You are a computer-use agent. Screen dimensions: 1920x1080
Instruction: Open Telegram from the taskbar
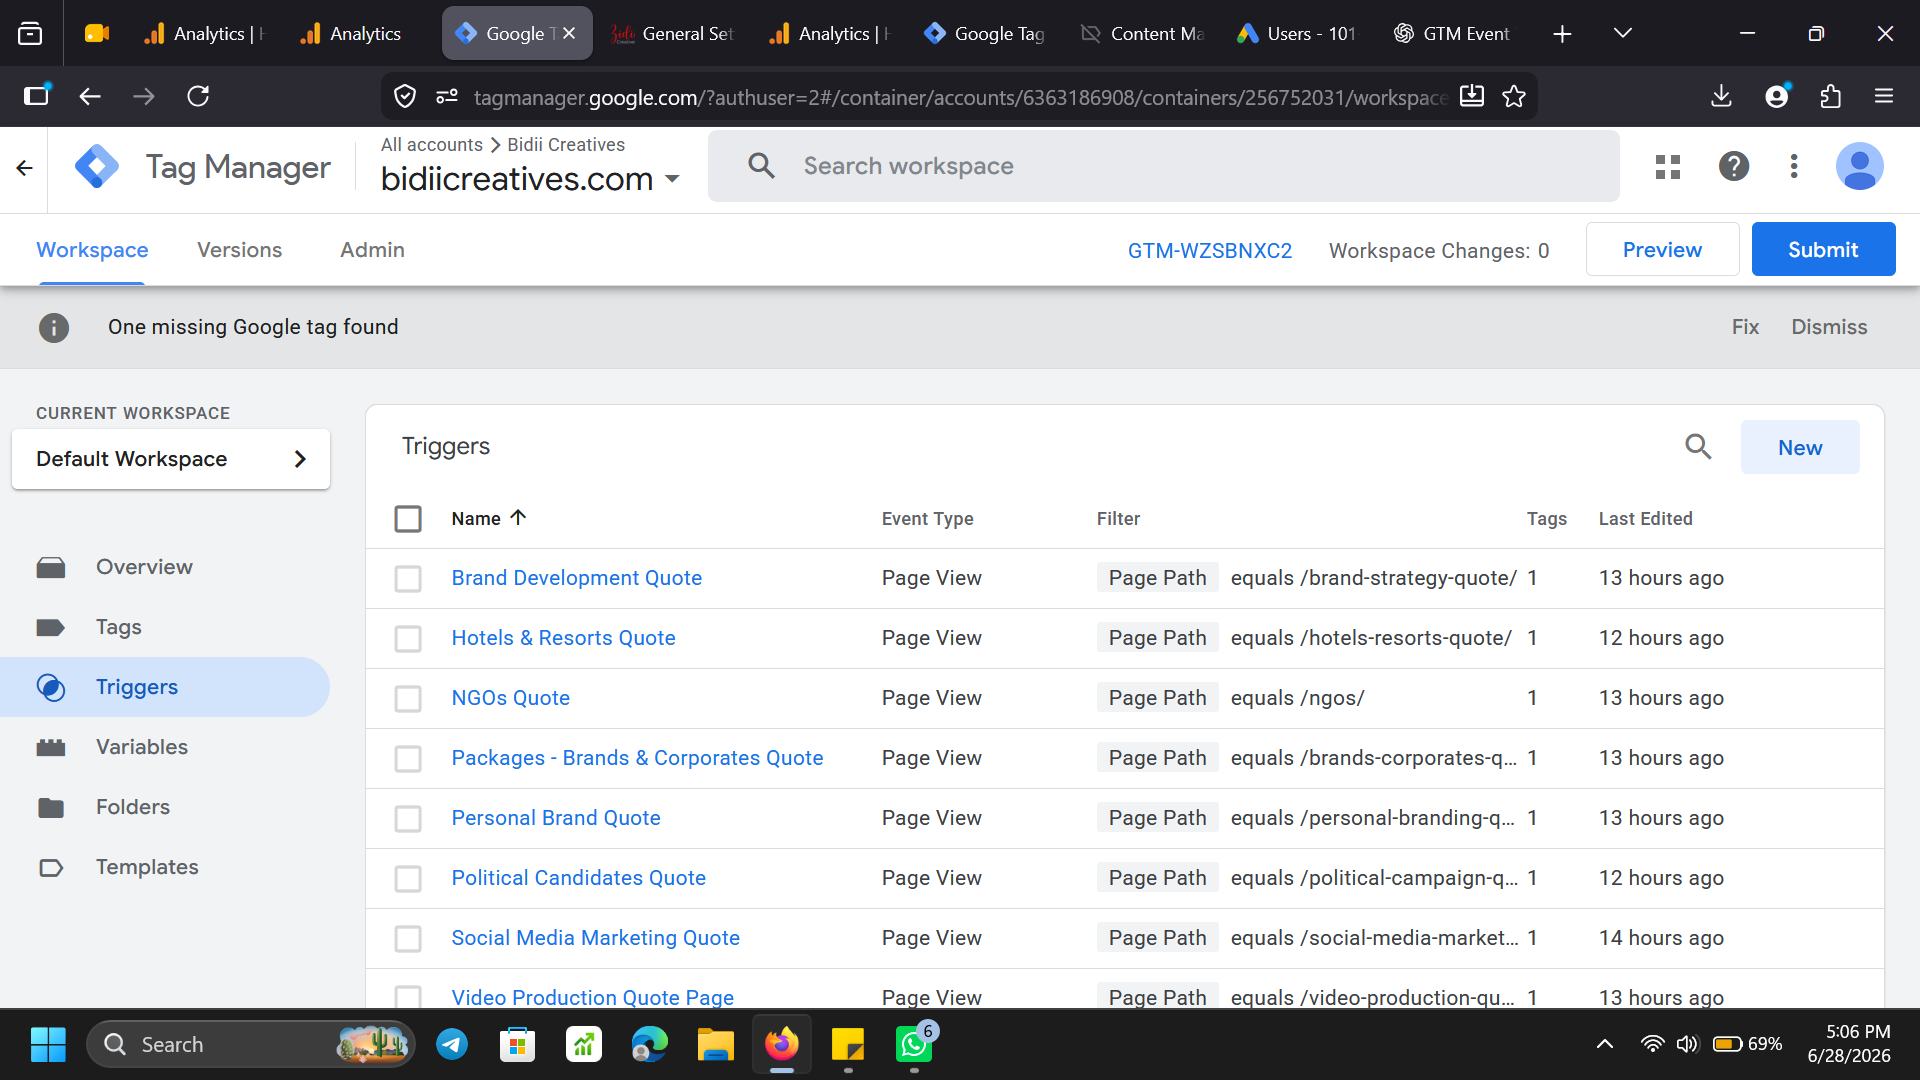[452, 1044]
